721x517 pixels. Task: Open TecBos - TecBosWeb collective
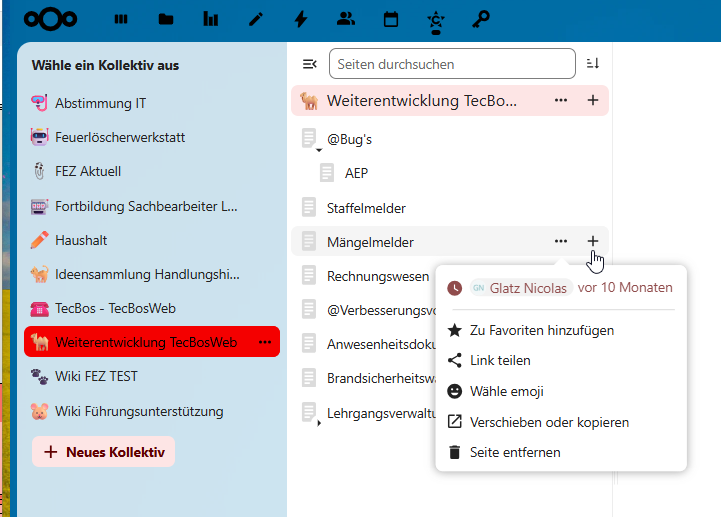tap(152, 308)
